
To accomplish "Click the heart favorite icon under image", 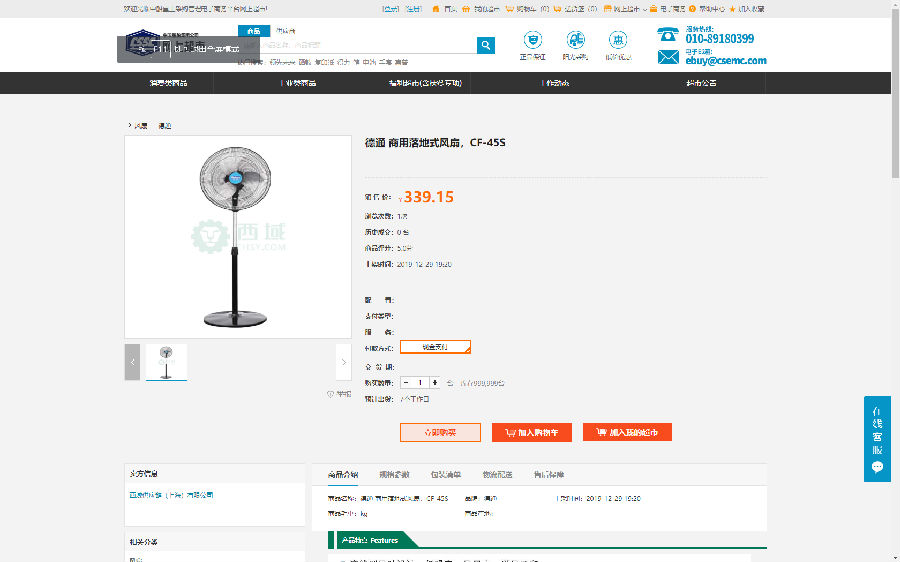I will point(330,394).
